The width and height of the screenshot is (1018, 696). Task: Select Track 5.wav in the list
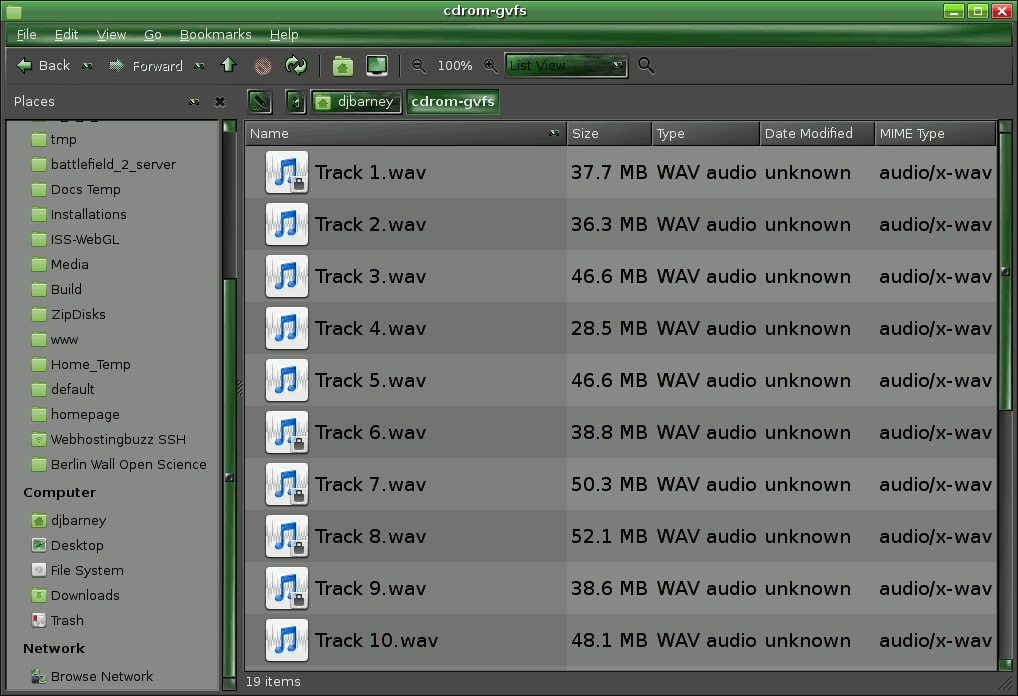370,381
